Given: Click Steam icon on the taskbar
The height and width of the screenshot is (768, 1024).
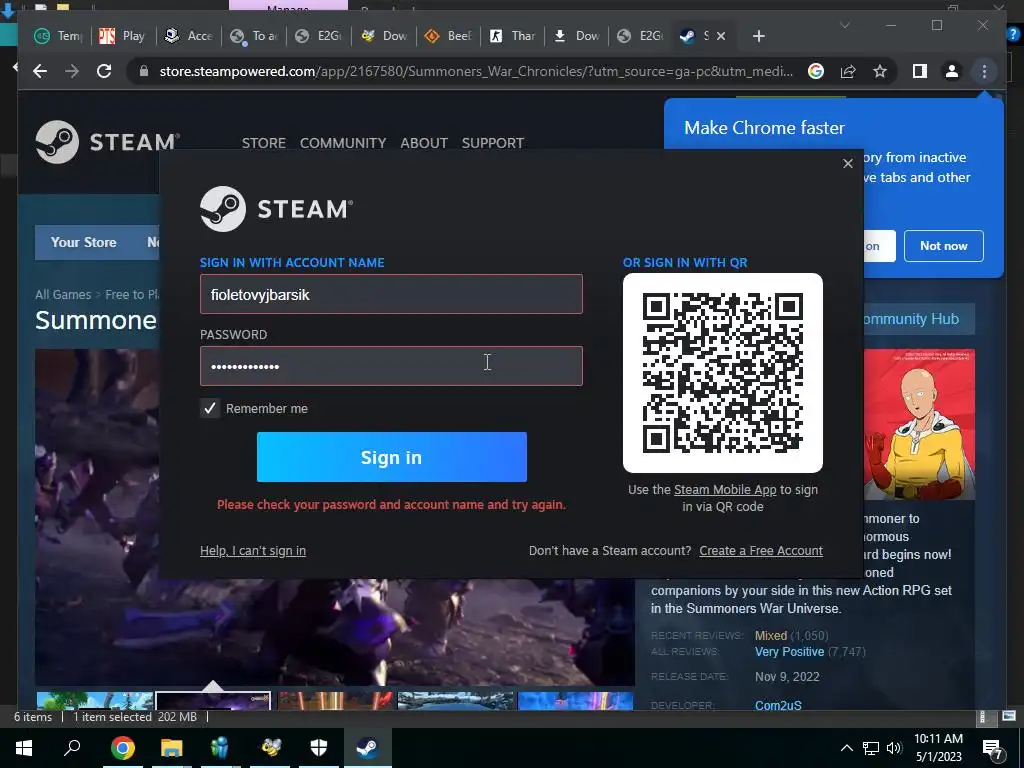Looking at the screenshot, I should tap(368, 748).
